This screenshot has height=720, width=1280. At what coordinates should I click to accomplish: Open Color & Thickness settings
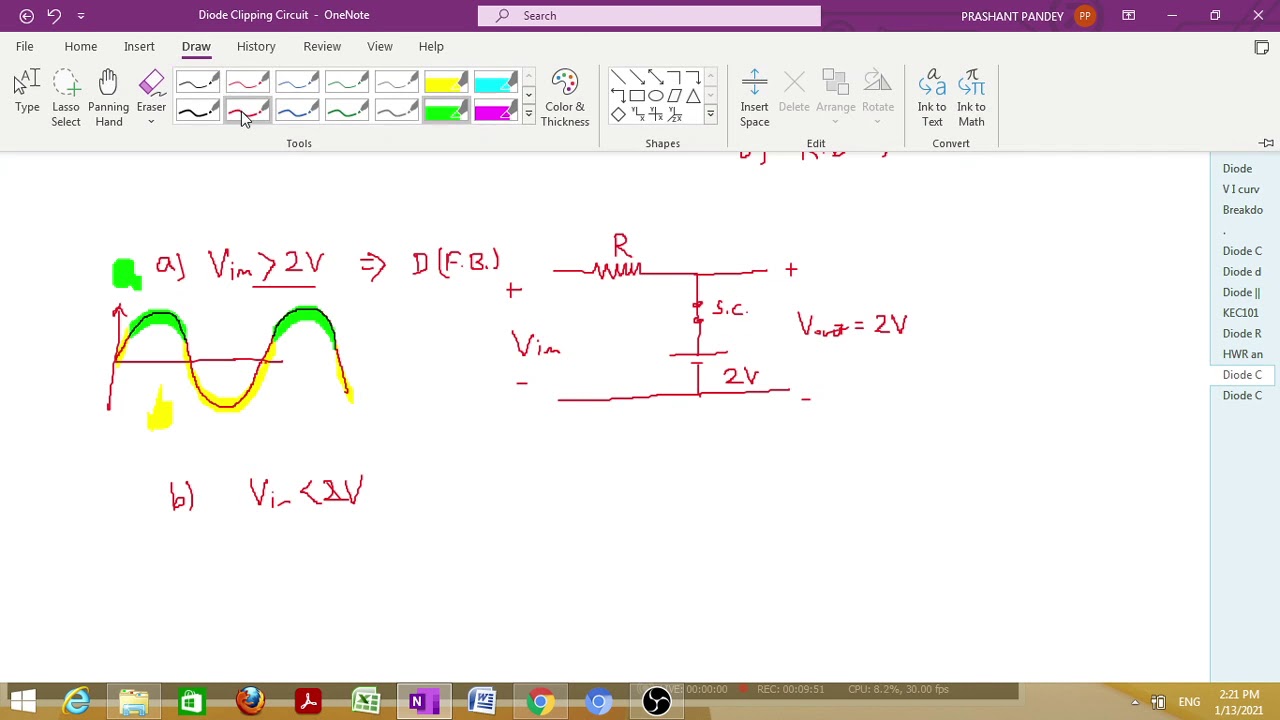[565, 97]
